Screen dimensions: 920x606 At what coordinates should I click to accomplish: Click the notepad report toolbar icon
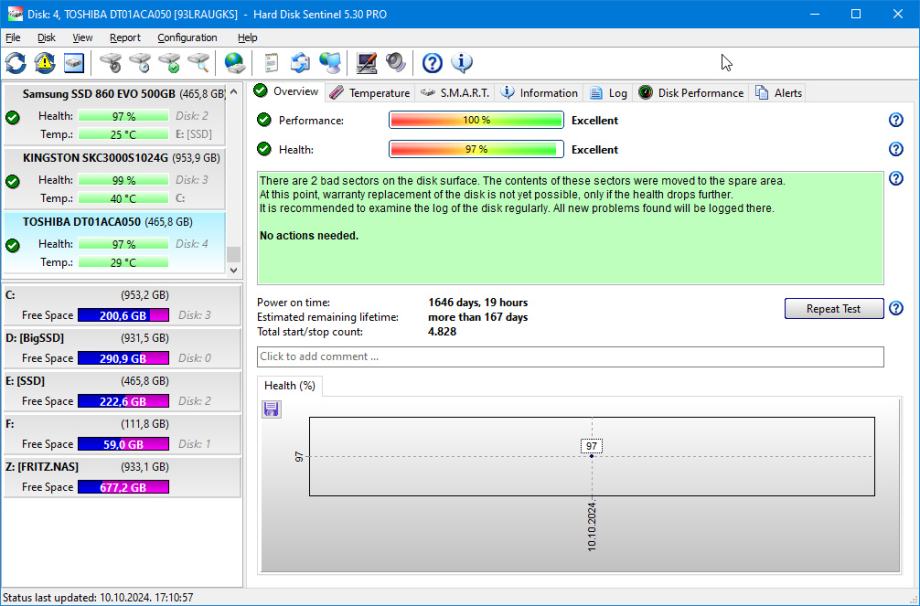tap(270, 63)
